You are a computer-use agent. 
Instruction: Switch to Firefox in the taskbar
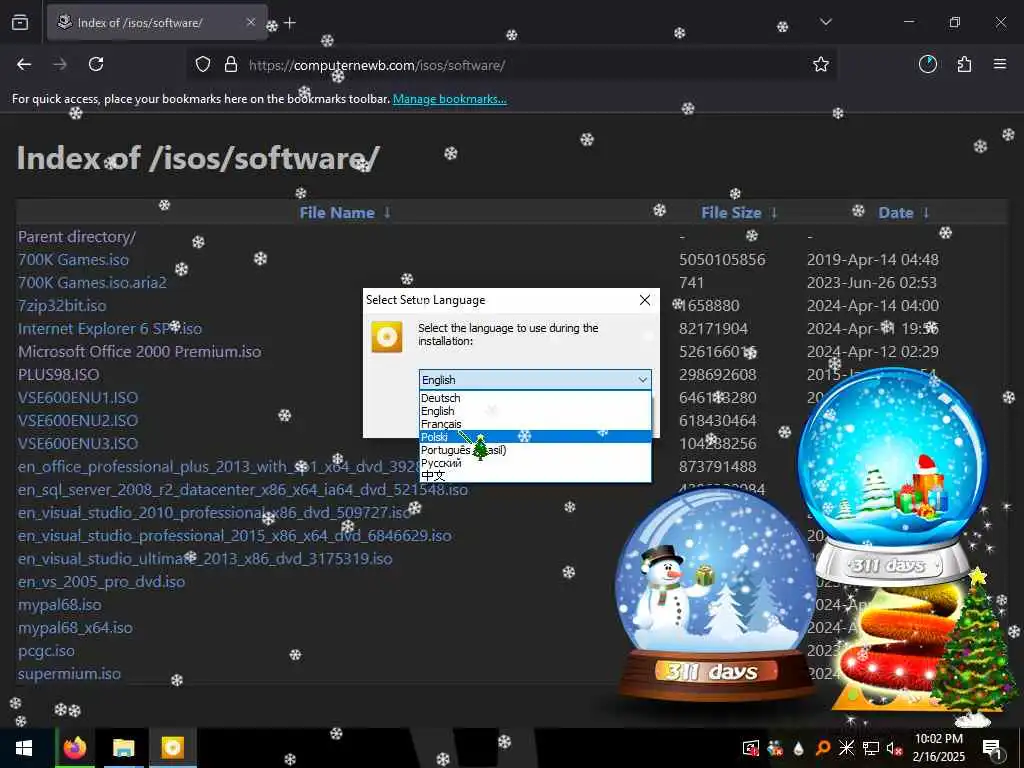(x=75, y=748)
